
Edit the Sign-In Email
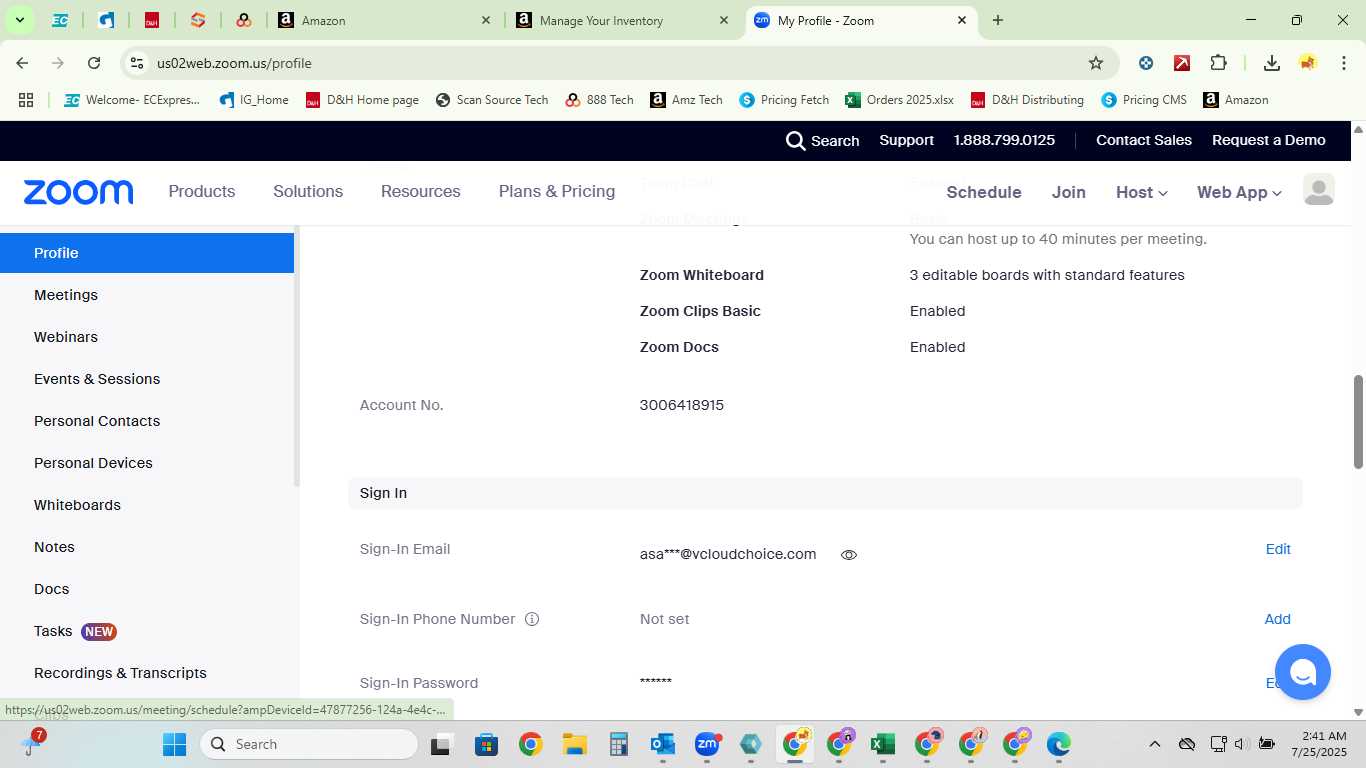point(1278,549)
